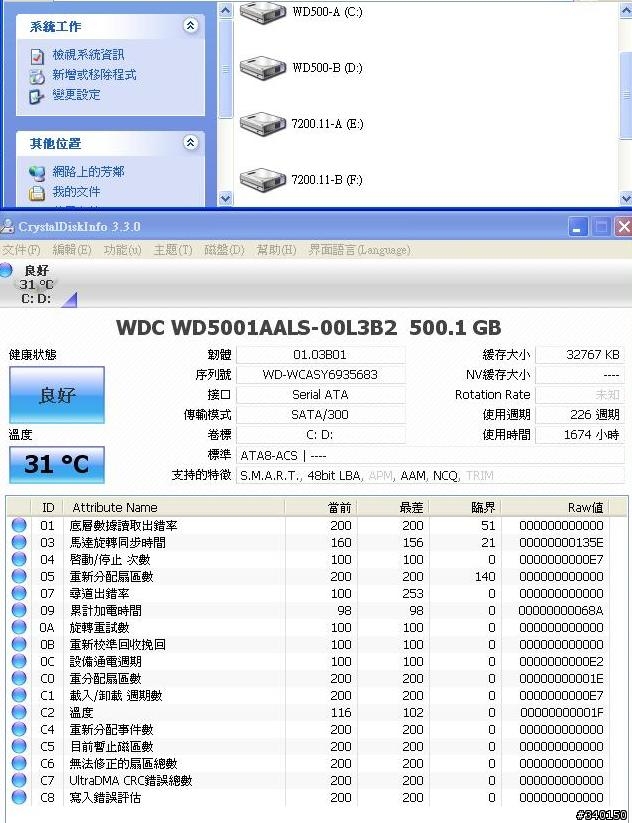The height and width of the screenshot is (823, 632).
Task: Click the blue status orb of the C: D: disk
Action: 6,270
